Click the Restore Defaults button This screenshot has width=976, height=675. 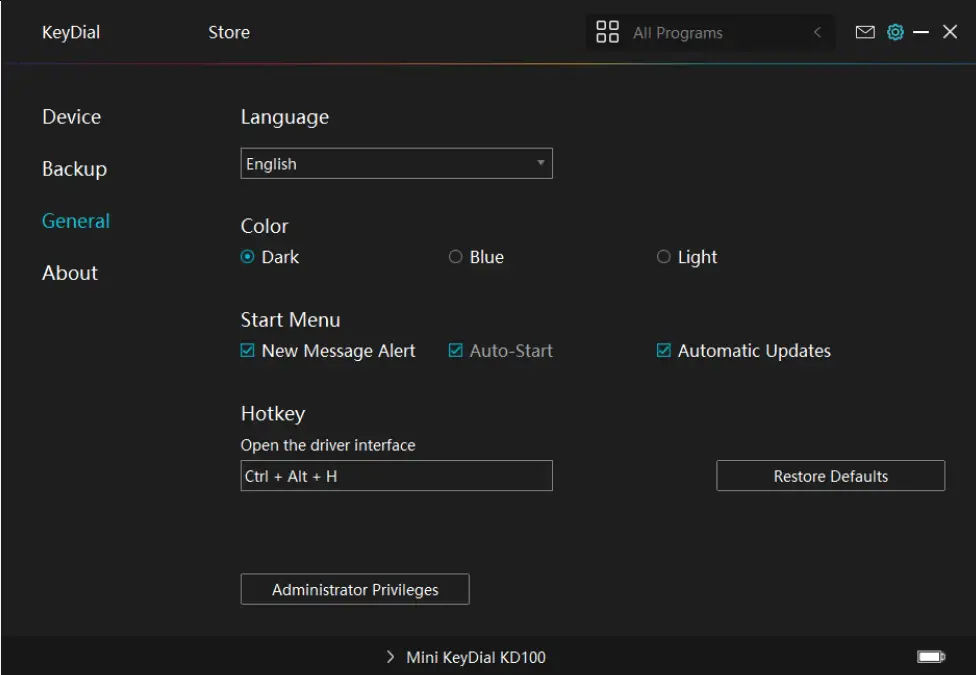pos(830,476)
